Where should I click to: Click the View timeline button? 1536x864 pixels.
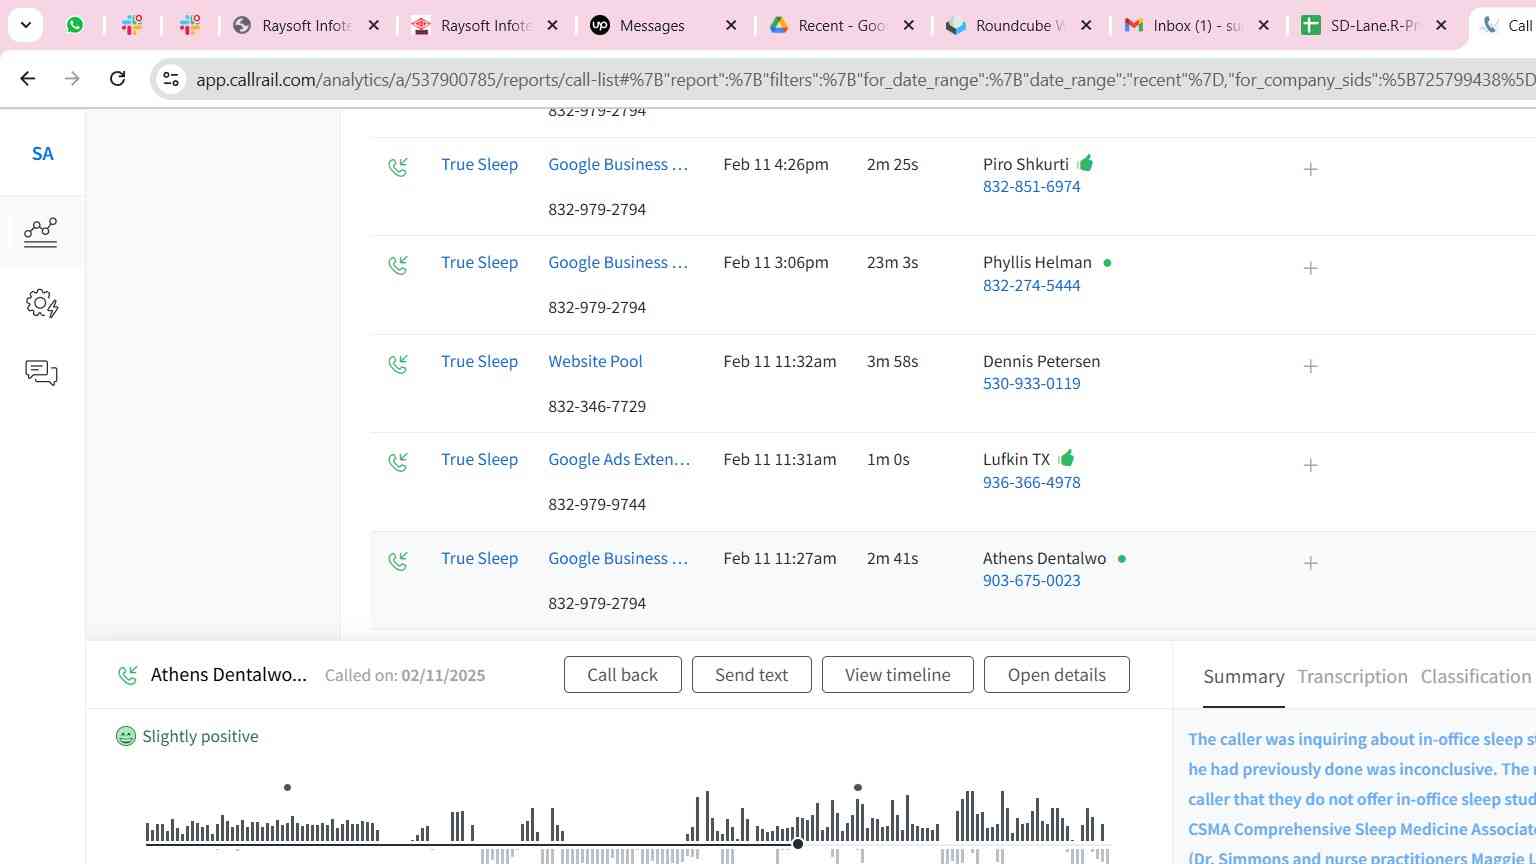[x=897, y=675]
